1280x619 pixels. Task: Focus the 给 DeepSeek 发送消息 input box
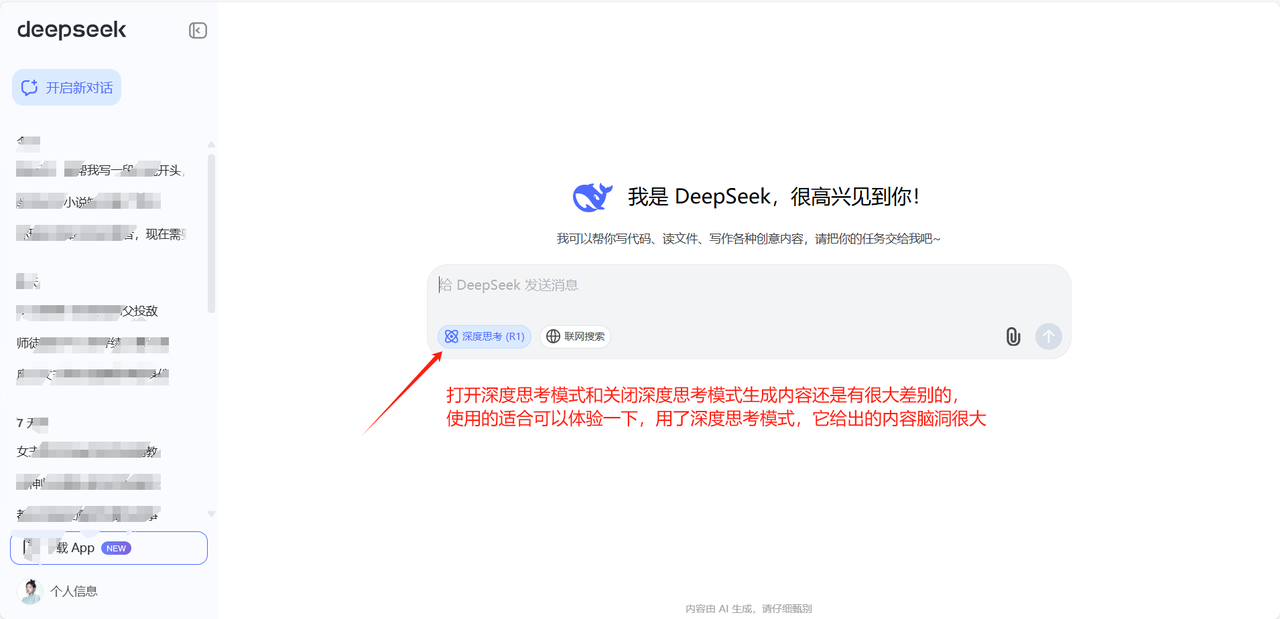coord(749,286)
